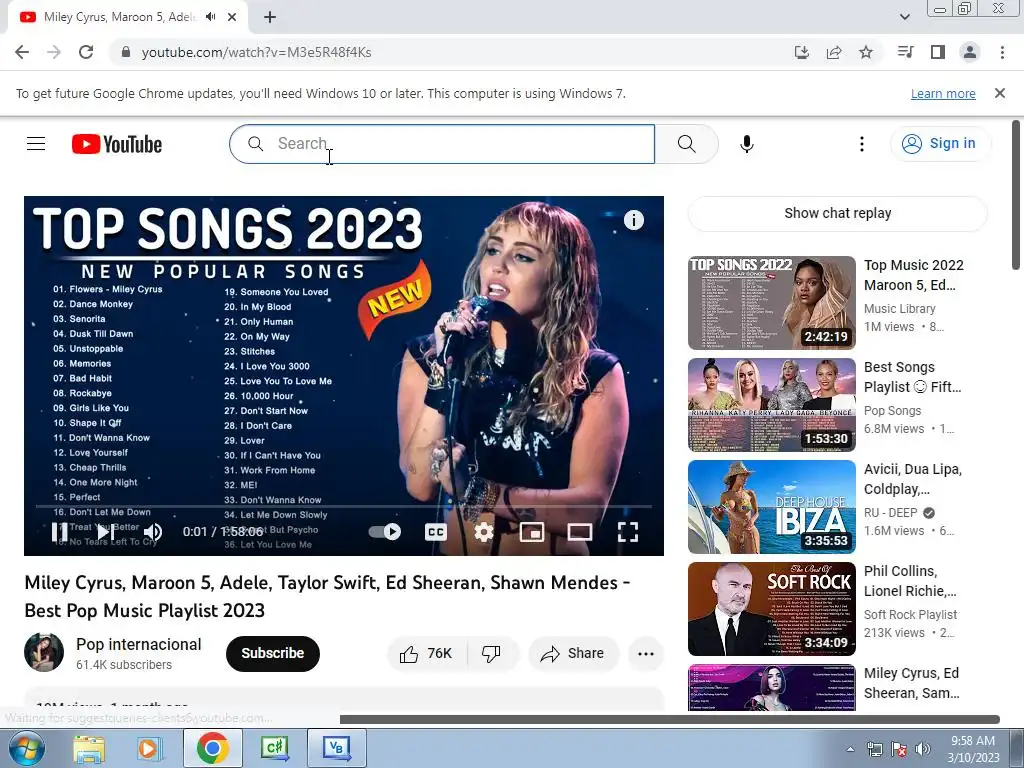
Task: Dislike this video
Action: (492, 654)
